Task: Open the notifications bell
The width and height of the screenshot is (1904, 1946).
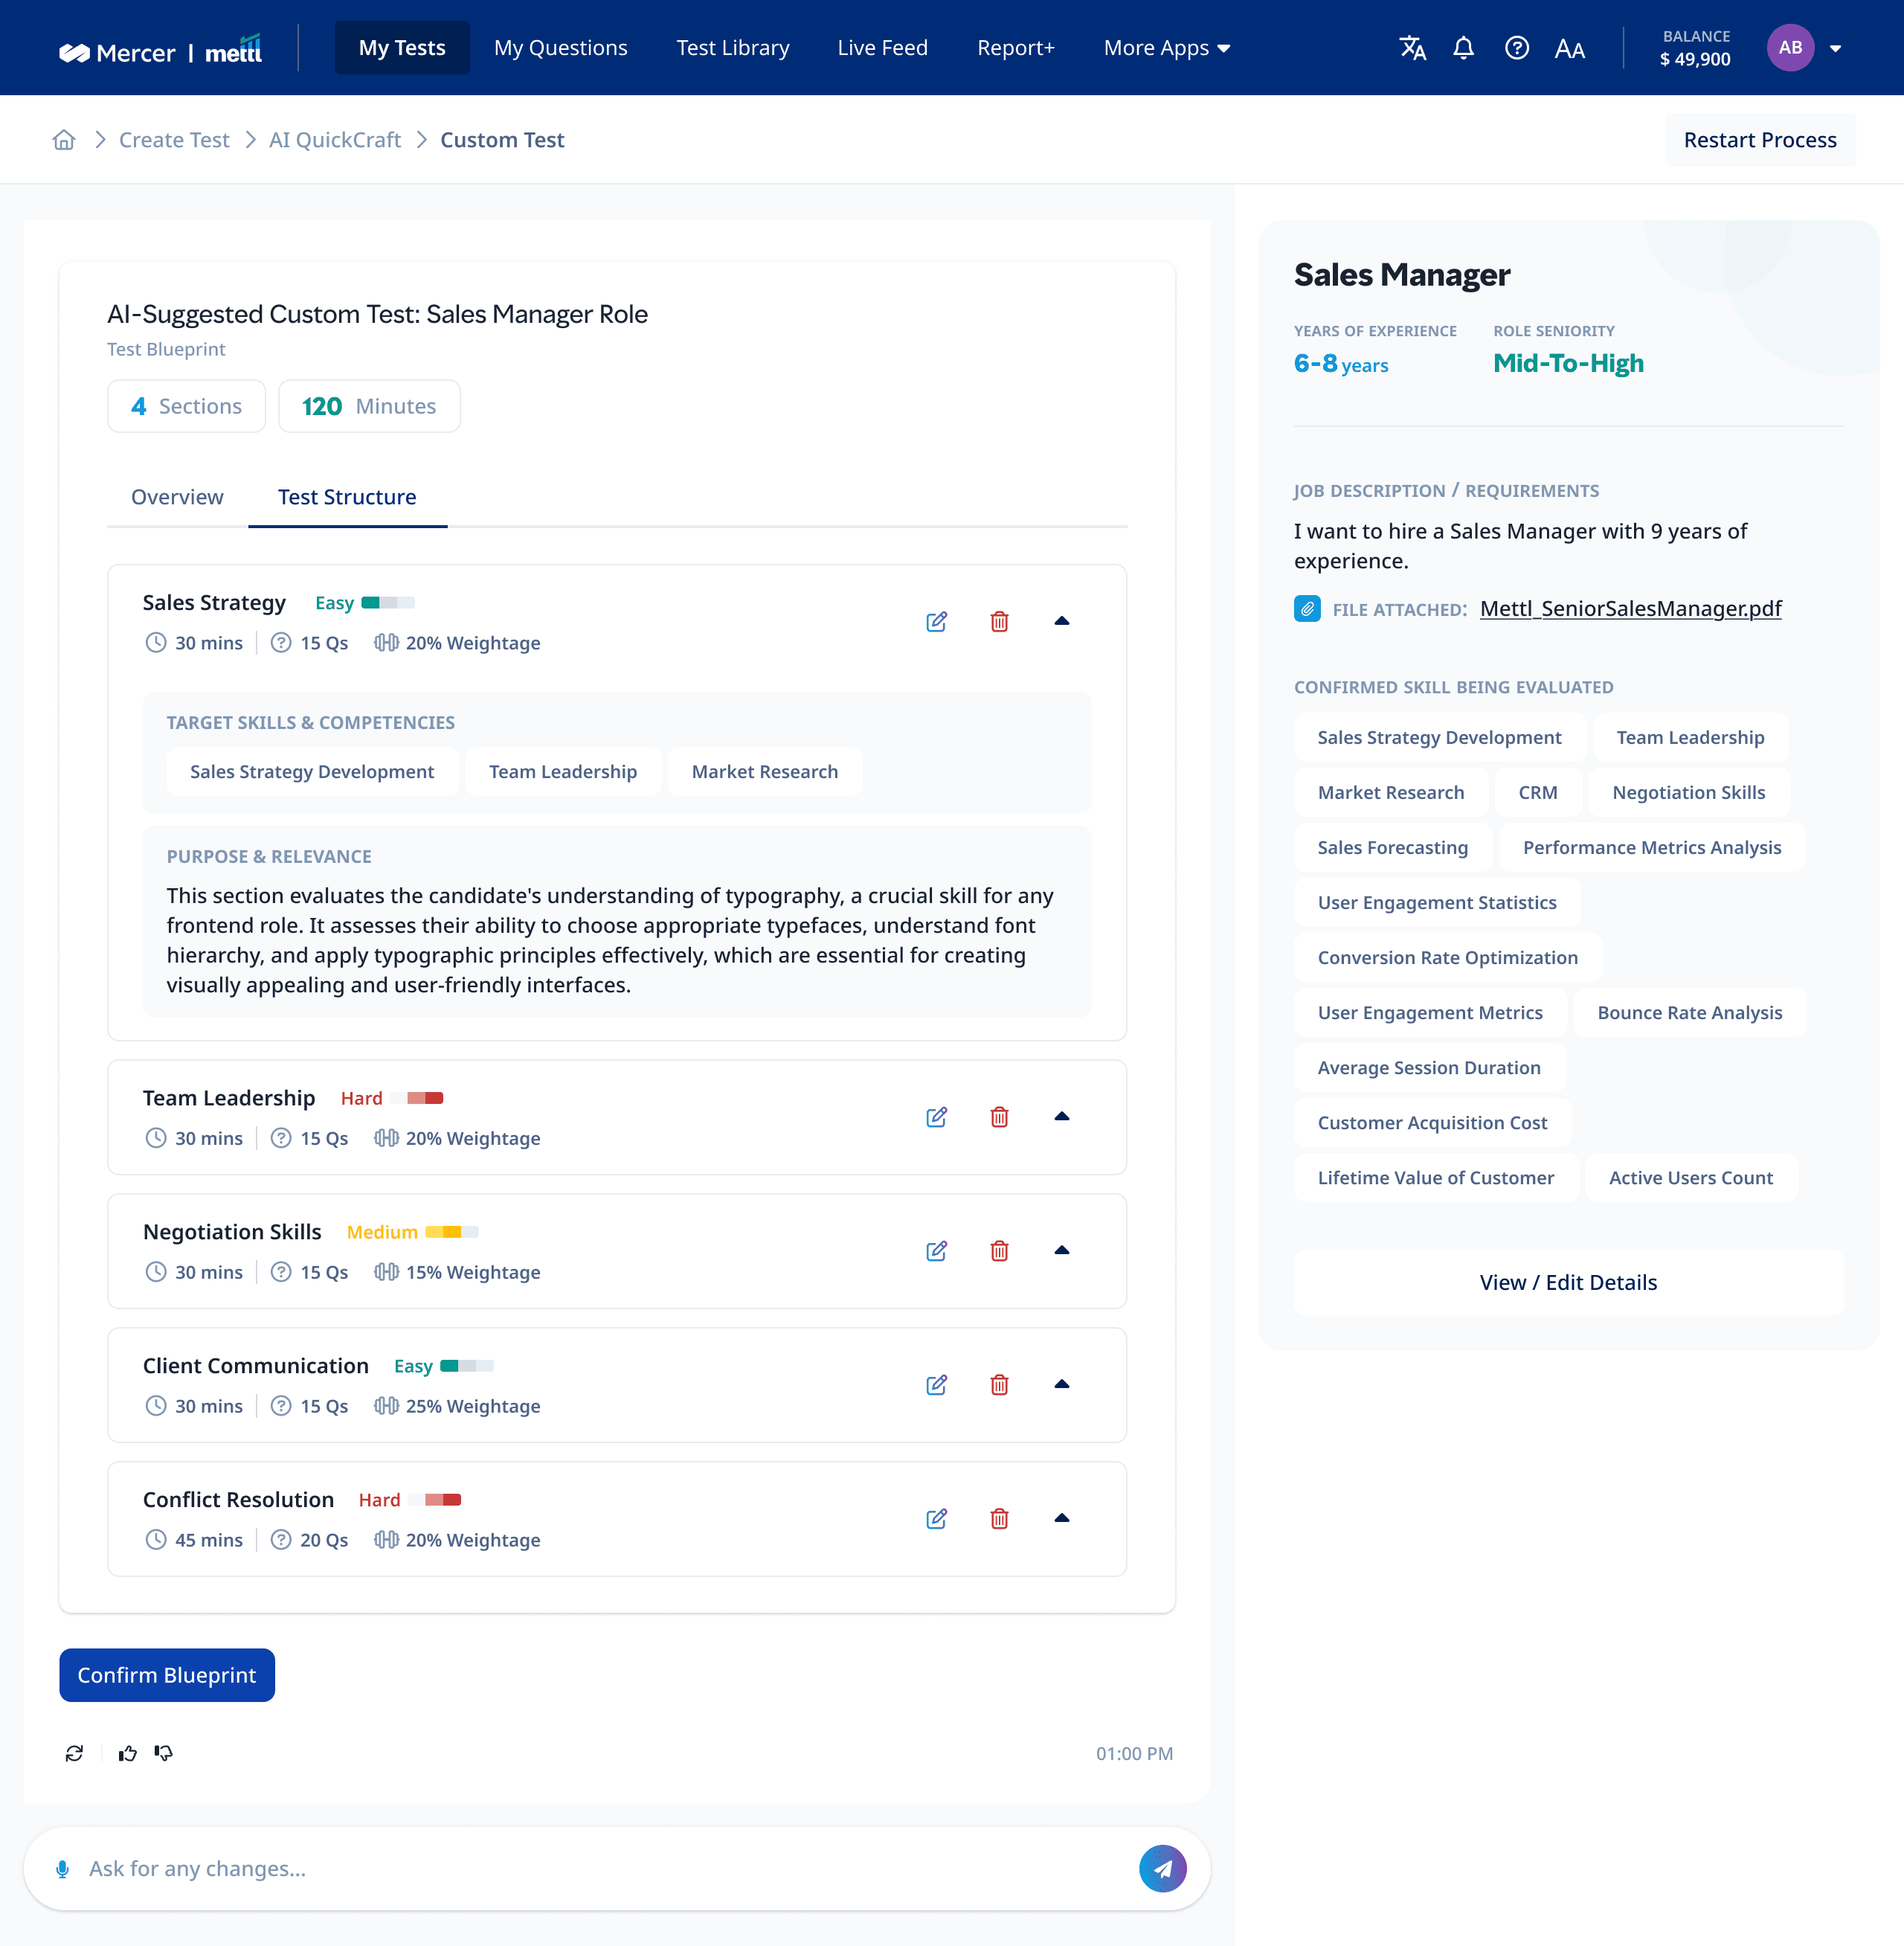Action: point(1463,48)
